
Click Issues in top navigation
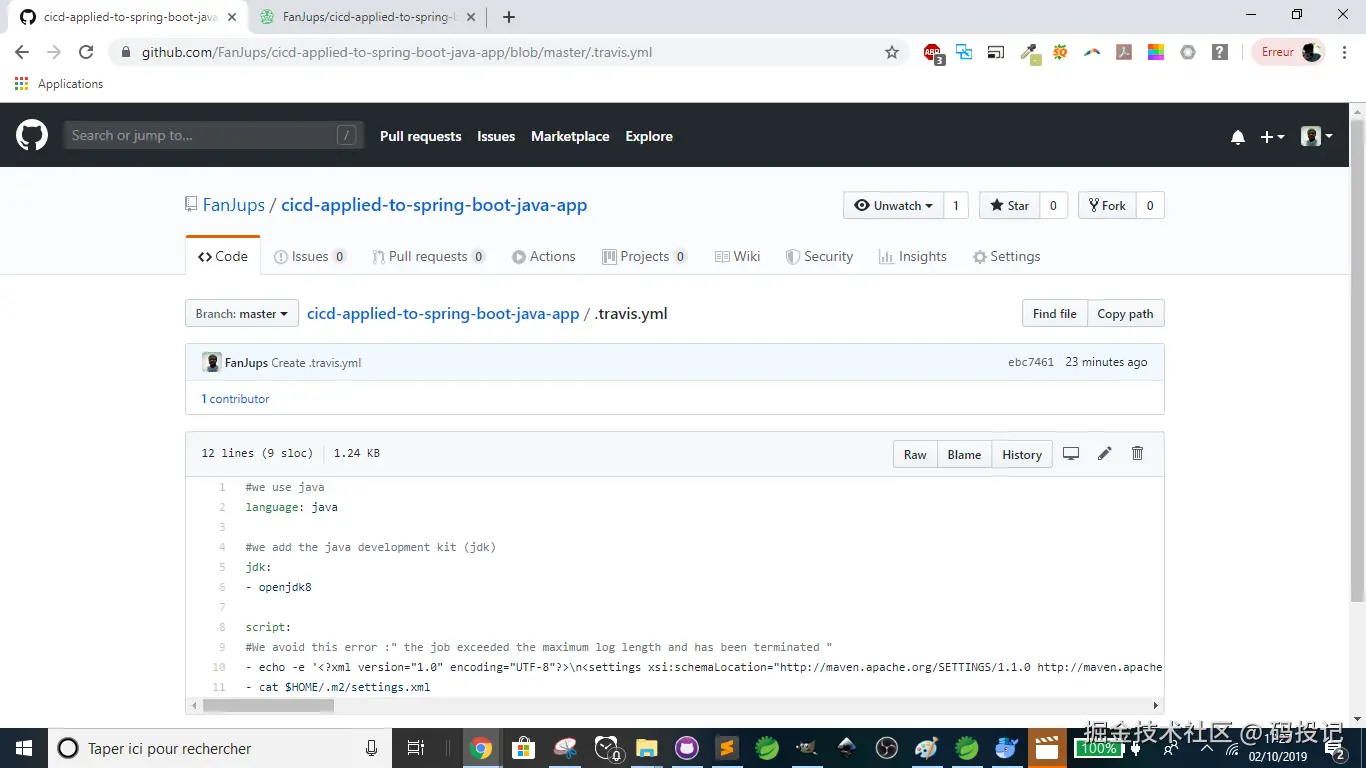point(496,136)
